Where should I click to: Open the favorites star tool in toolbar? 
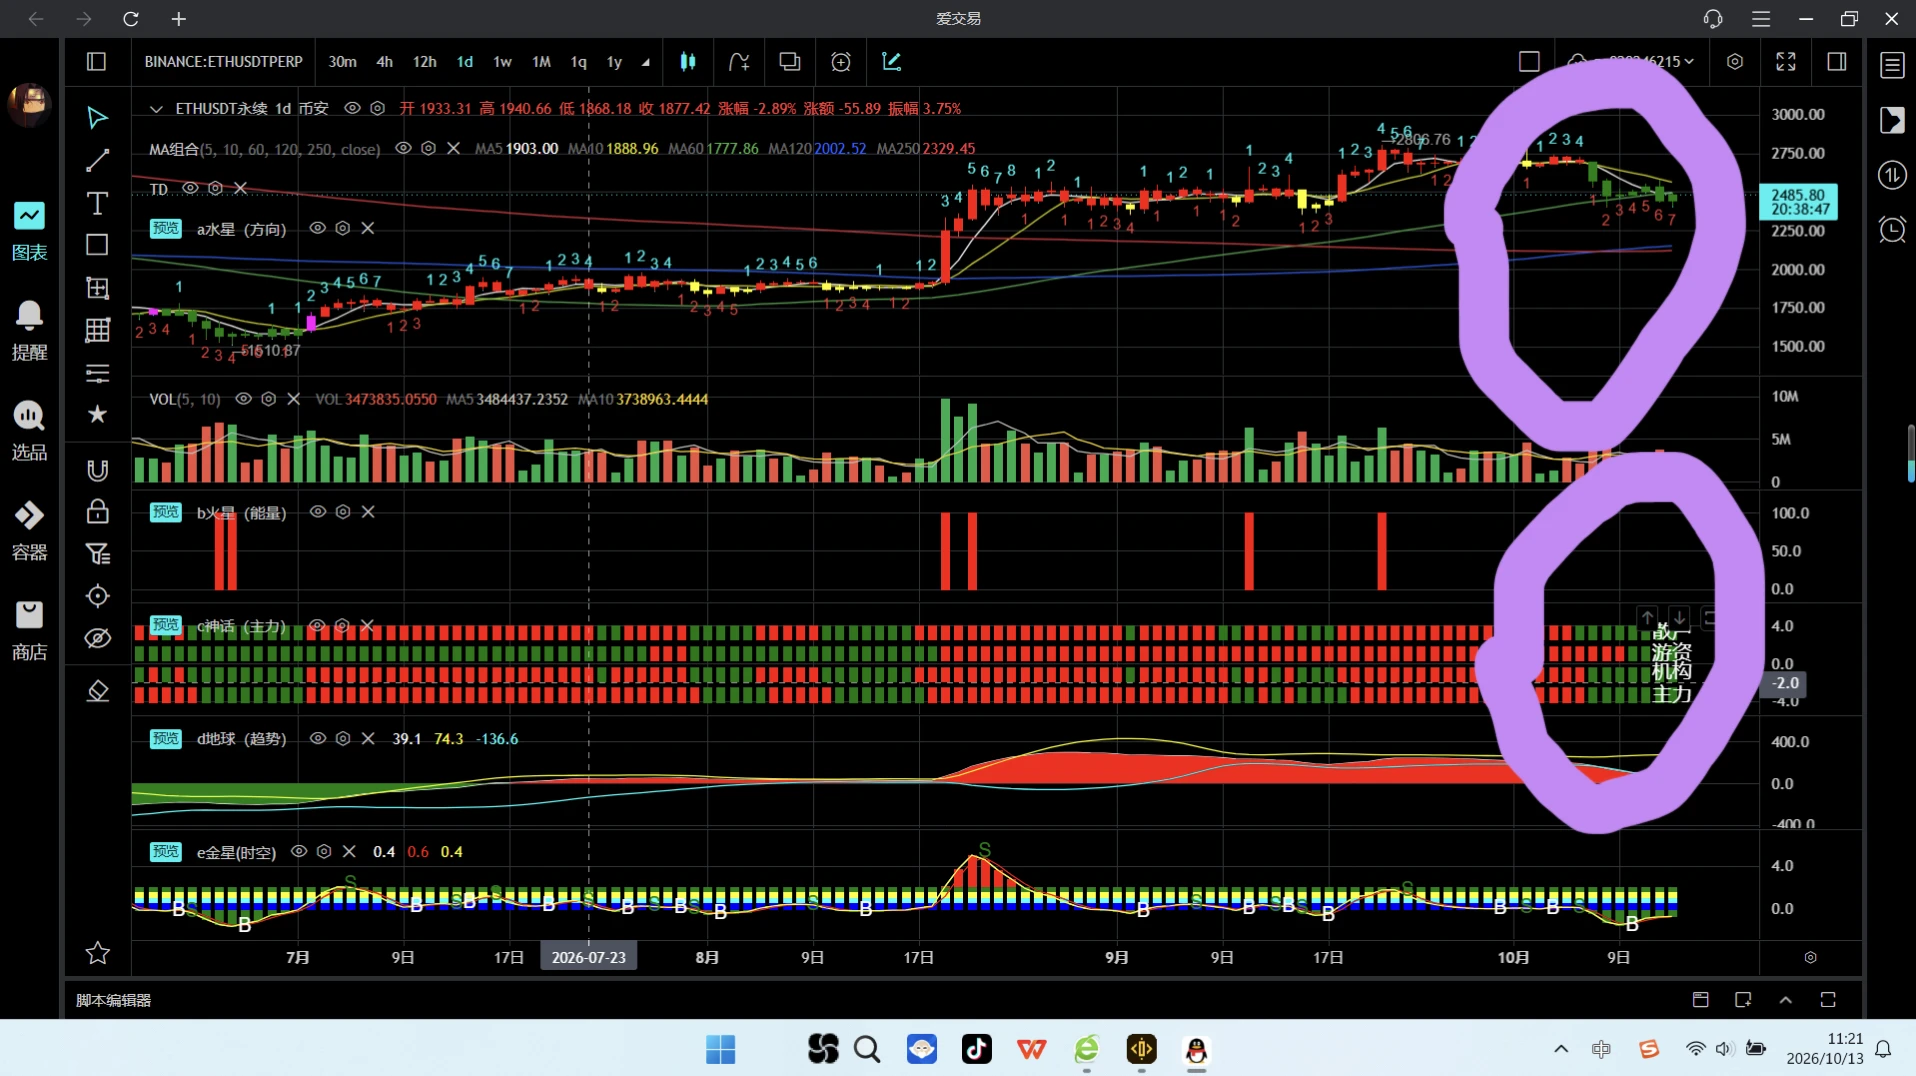(97, 414)
